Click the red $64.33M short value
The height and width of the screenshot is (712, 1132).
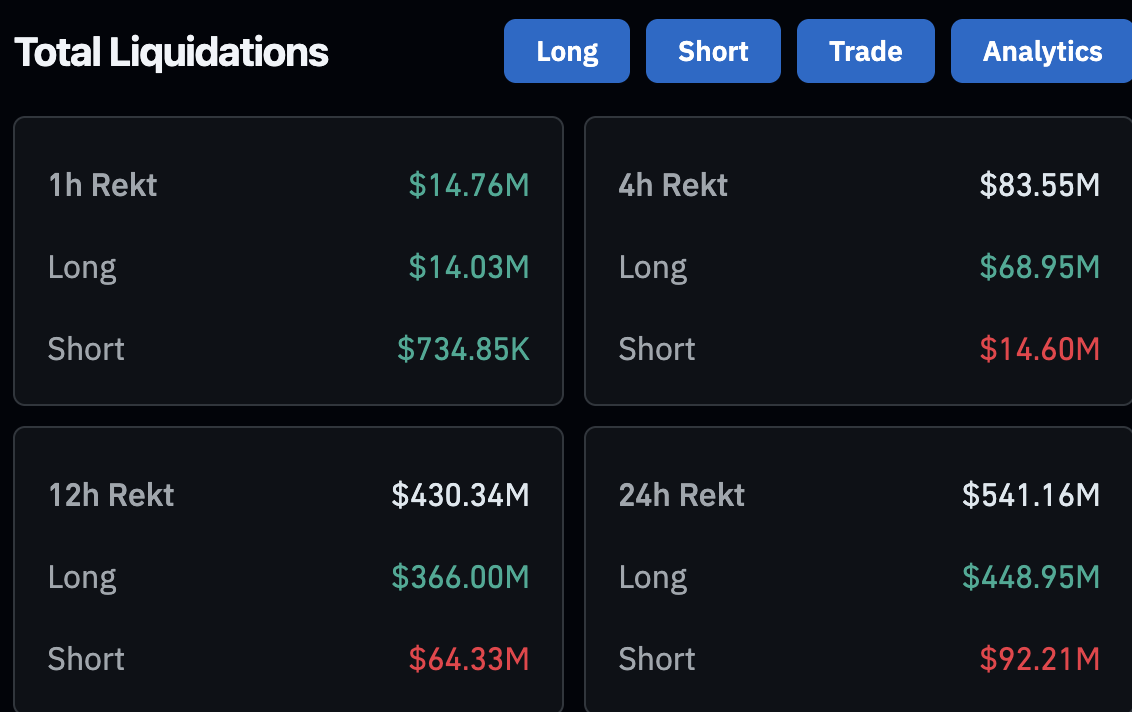(x=469, y=659)
